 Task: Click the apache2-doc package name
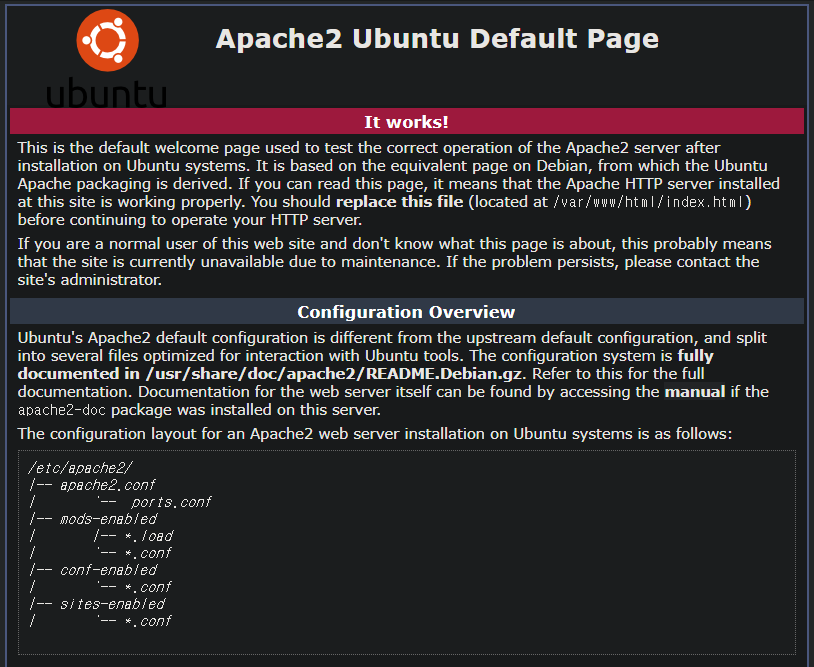[62, 410]
